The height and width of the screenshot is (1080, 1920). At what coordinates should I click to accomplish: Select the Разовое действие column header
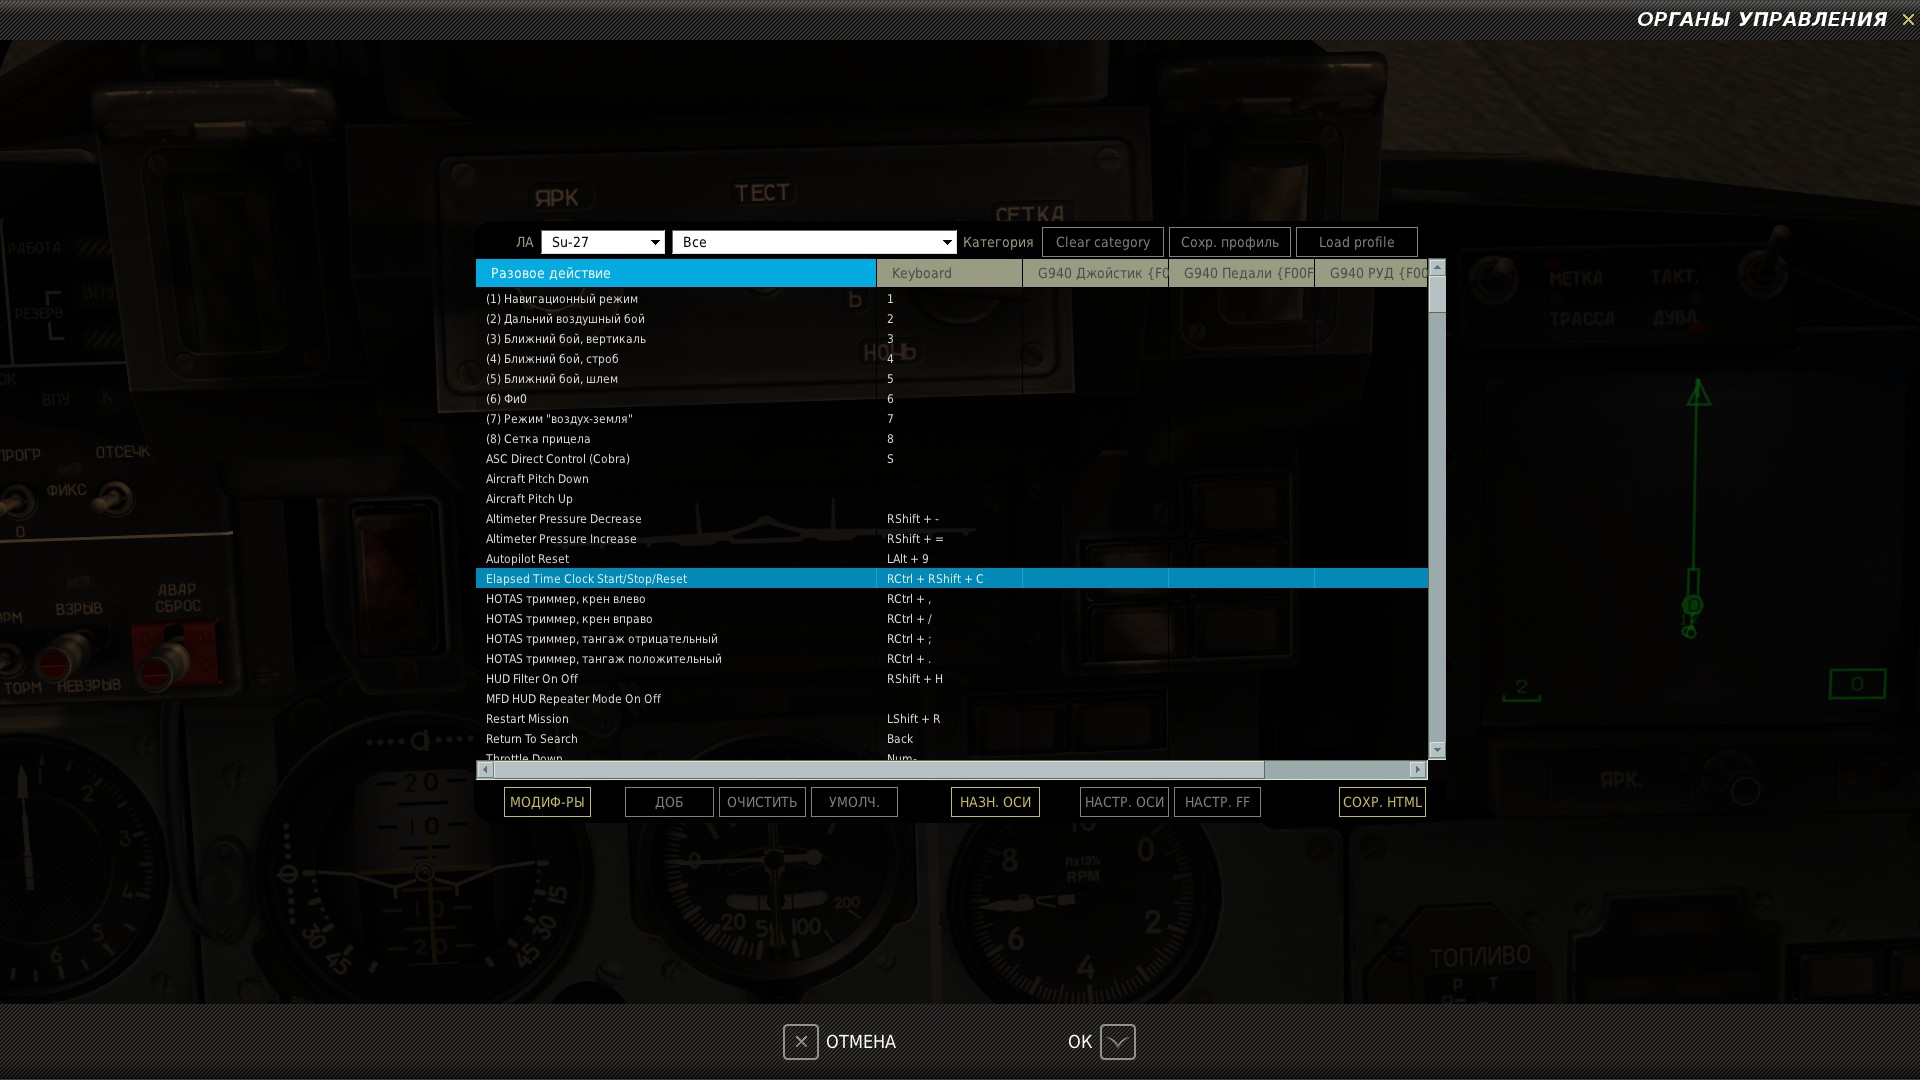[676, 273]
